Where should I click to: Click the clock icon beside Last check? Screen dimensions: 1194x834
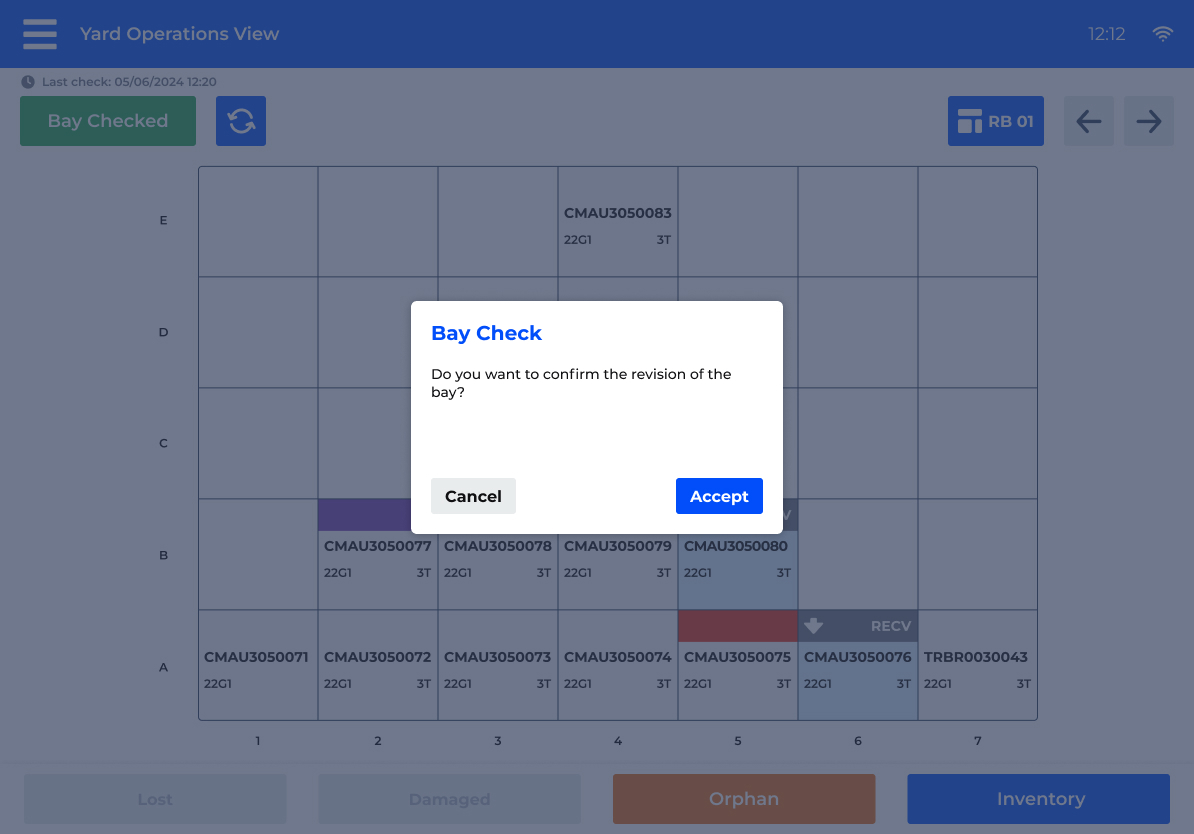pyautogui.click(x=28, y=82)
